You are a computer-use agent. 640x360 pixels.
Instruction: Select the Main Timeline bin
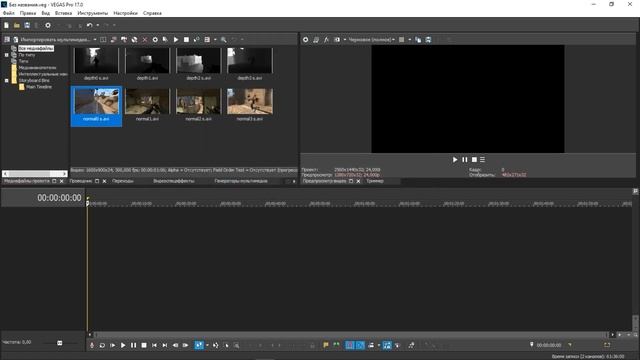click(39, 87)
